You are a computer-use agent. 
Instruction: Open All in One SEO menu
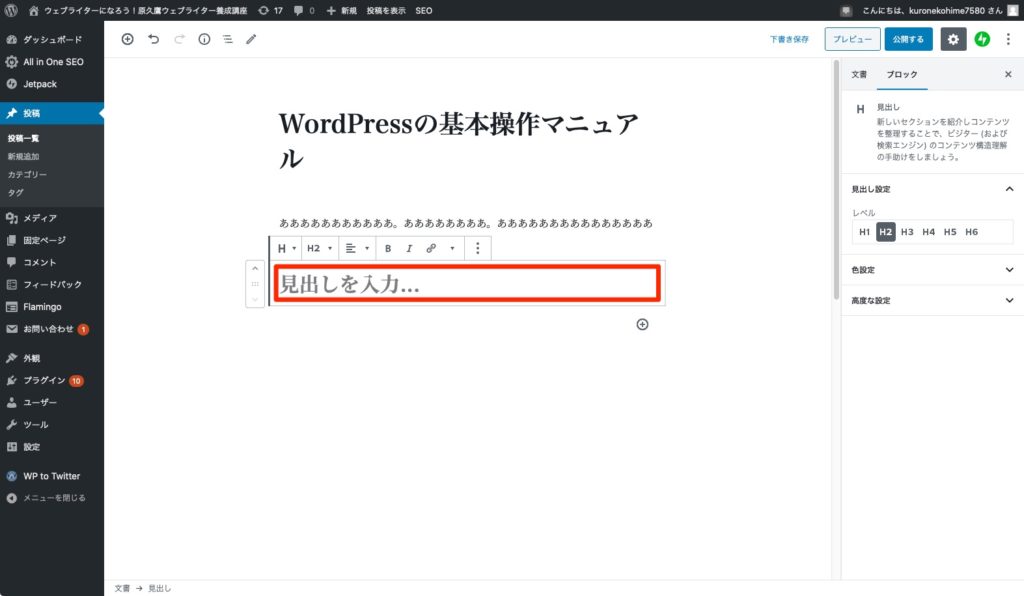click(52, 61)
